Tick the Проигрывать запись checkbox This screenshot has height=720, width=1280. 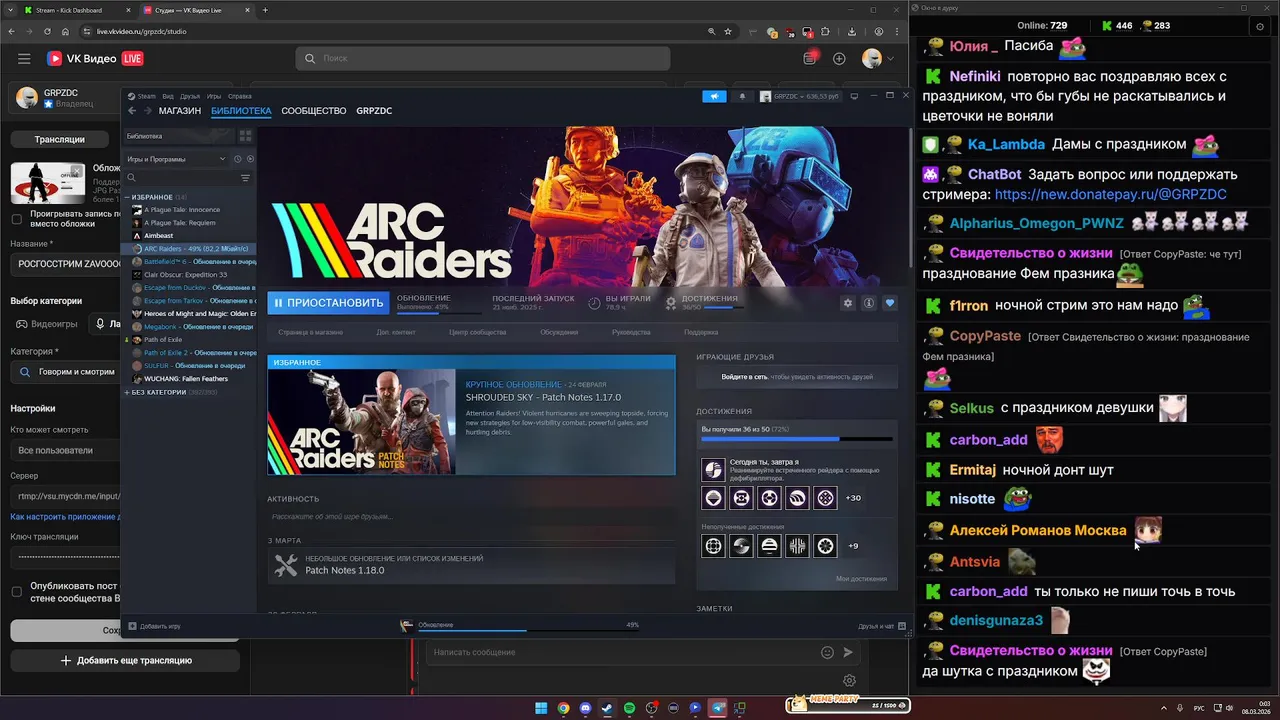click(16, 219)
